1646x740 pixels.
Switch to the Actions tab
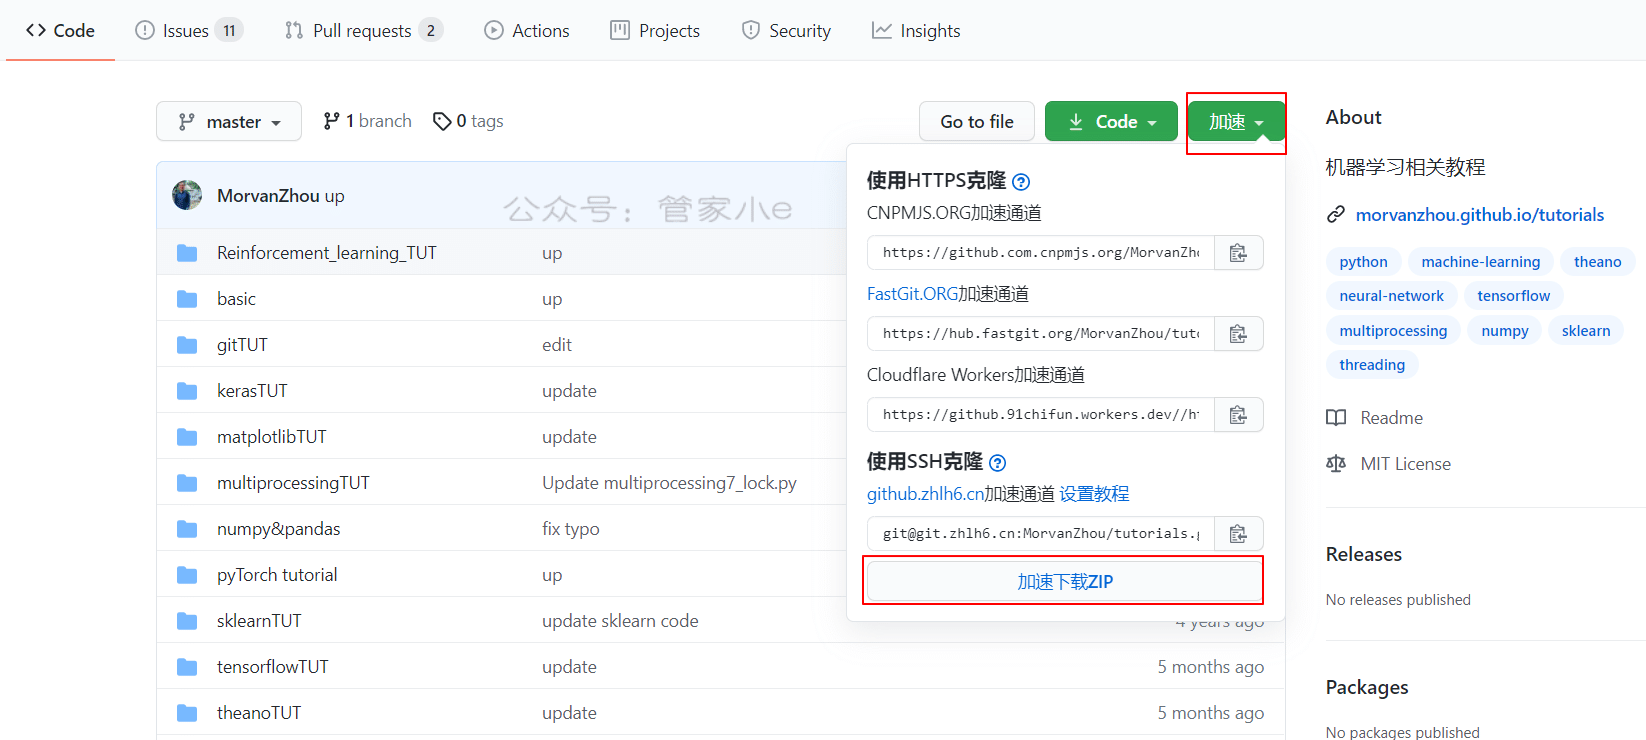[526, 31]
